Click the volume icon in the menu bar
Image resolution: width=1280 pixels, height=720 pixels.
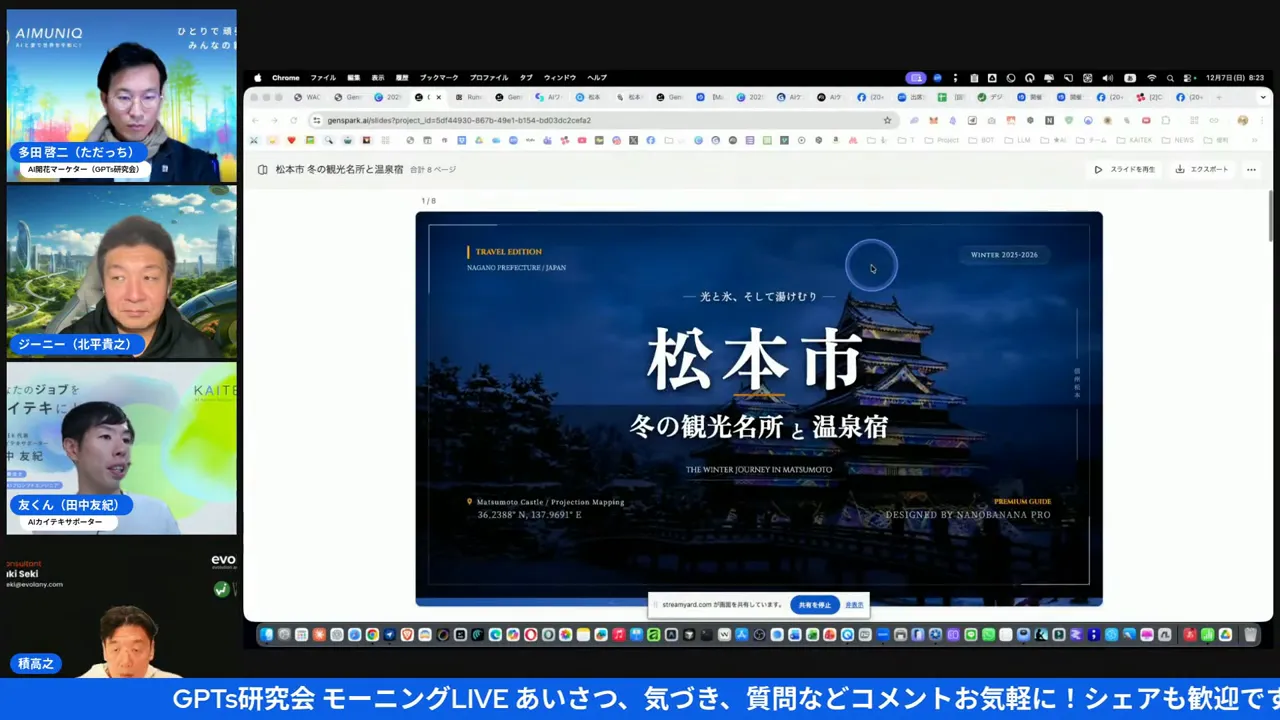click(x=1108, y=77)
